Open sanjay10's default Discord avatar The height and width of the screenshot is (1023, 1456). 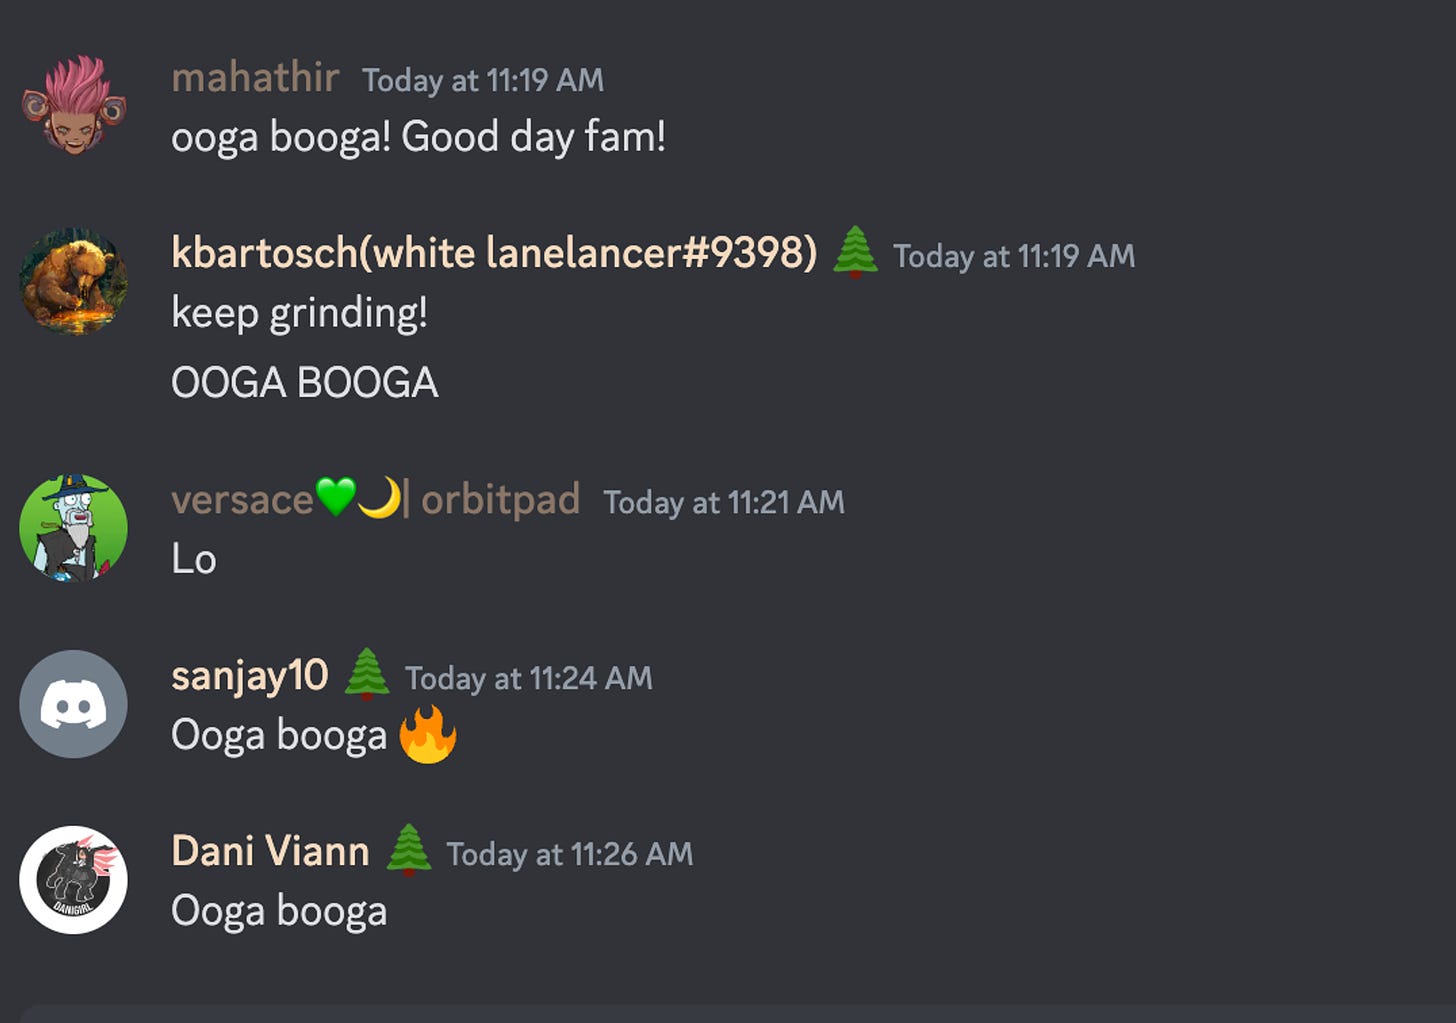click(x=73, y=704)
